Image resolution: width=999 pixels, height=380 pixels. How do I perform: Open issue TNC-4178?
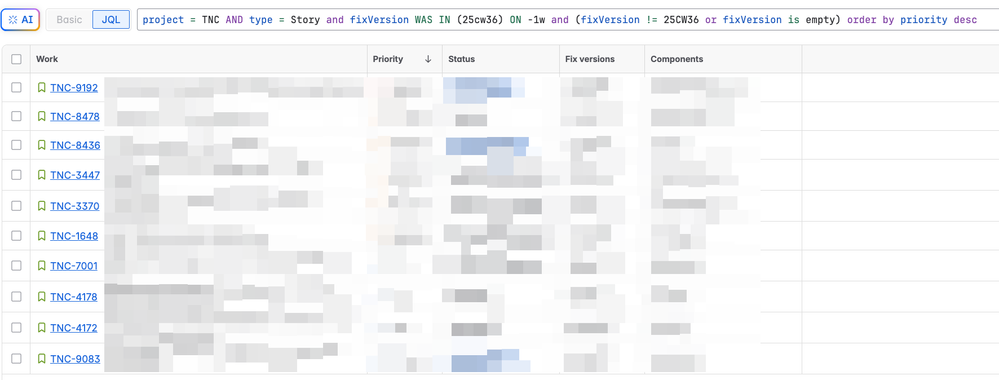[x=74, y=297]
